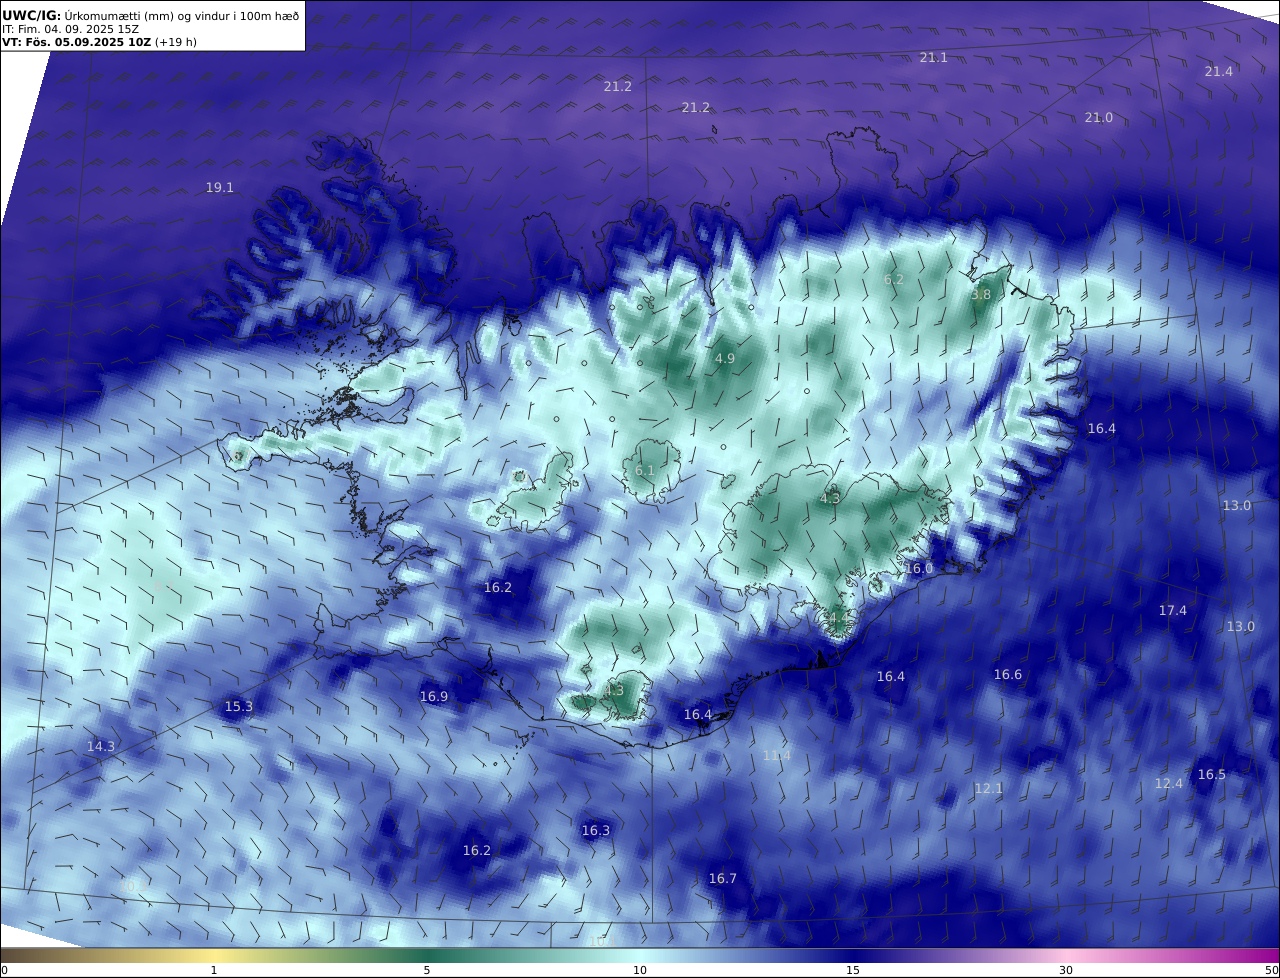The image size is (1280, 978).
Task: Click the color scale tick label 15
Action: [853, 970]
